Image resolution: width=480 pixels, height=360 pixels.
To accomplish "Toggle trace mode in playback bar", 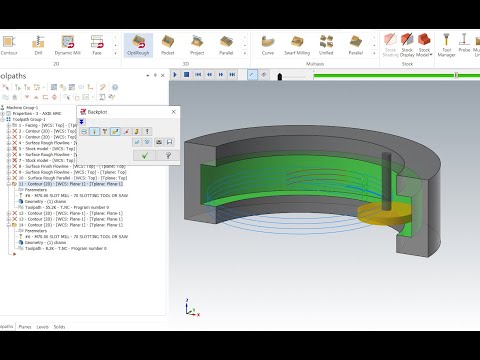I will [252, 75].
